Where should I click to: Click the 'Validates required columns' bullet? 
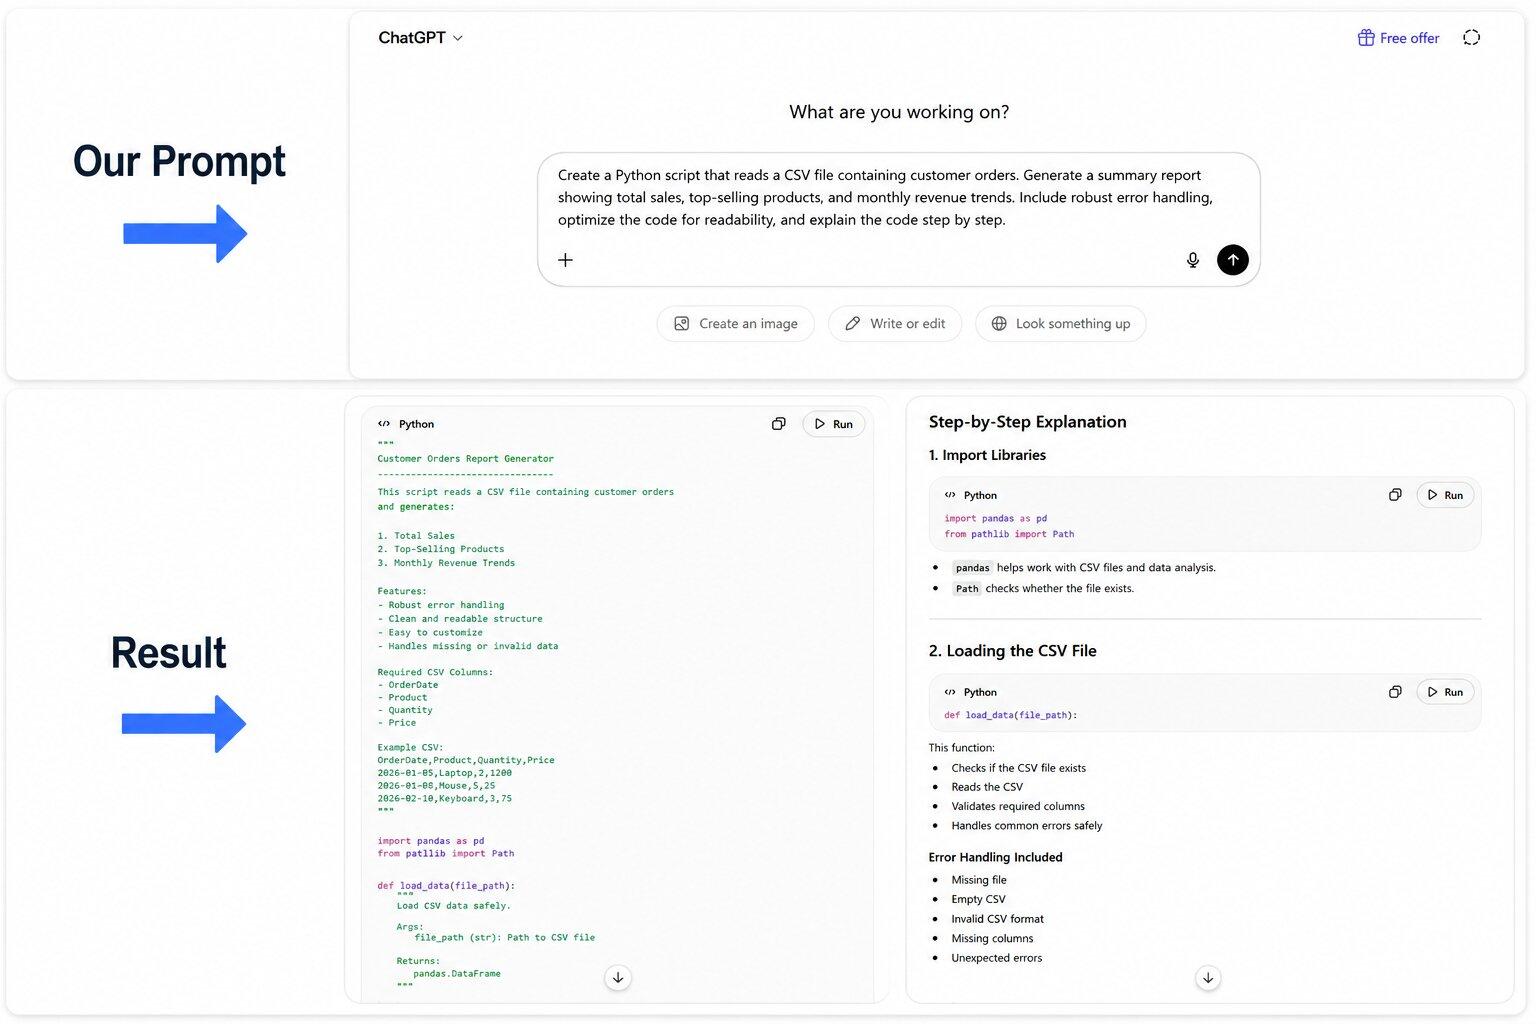[1018, 806]
